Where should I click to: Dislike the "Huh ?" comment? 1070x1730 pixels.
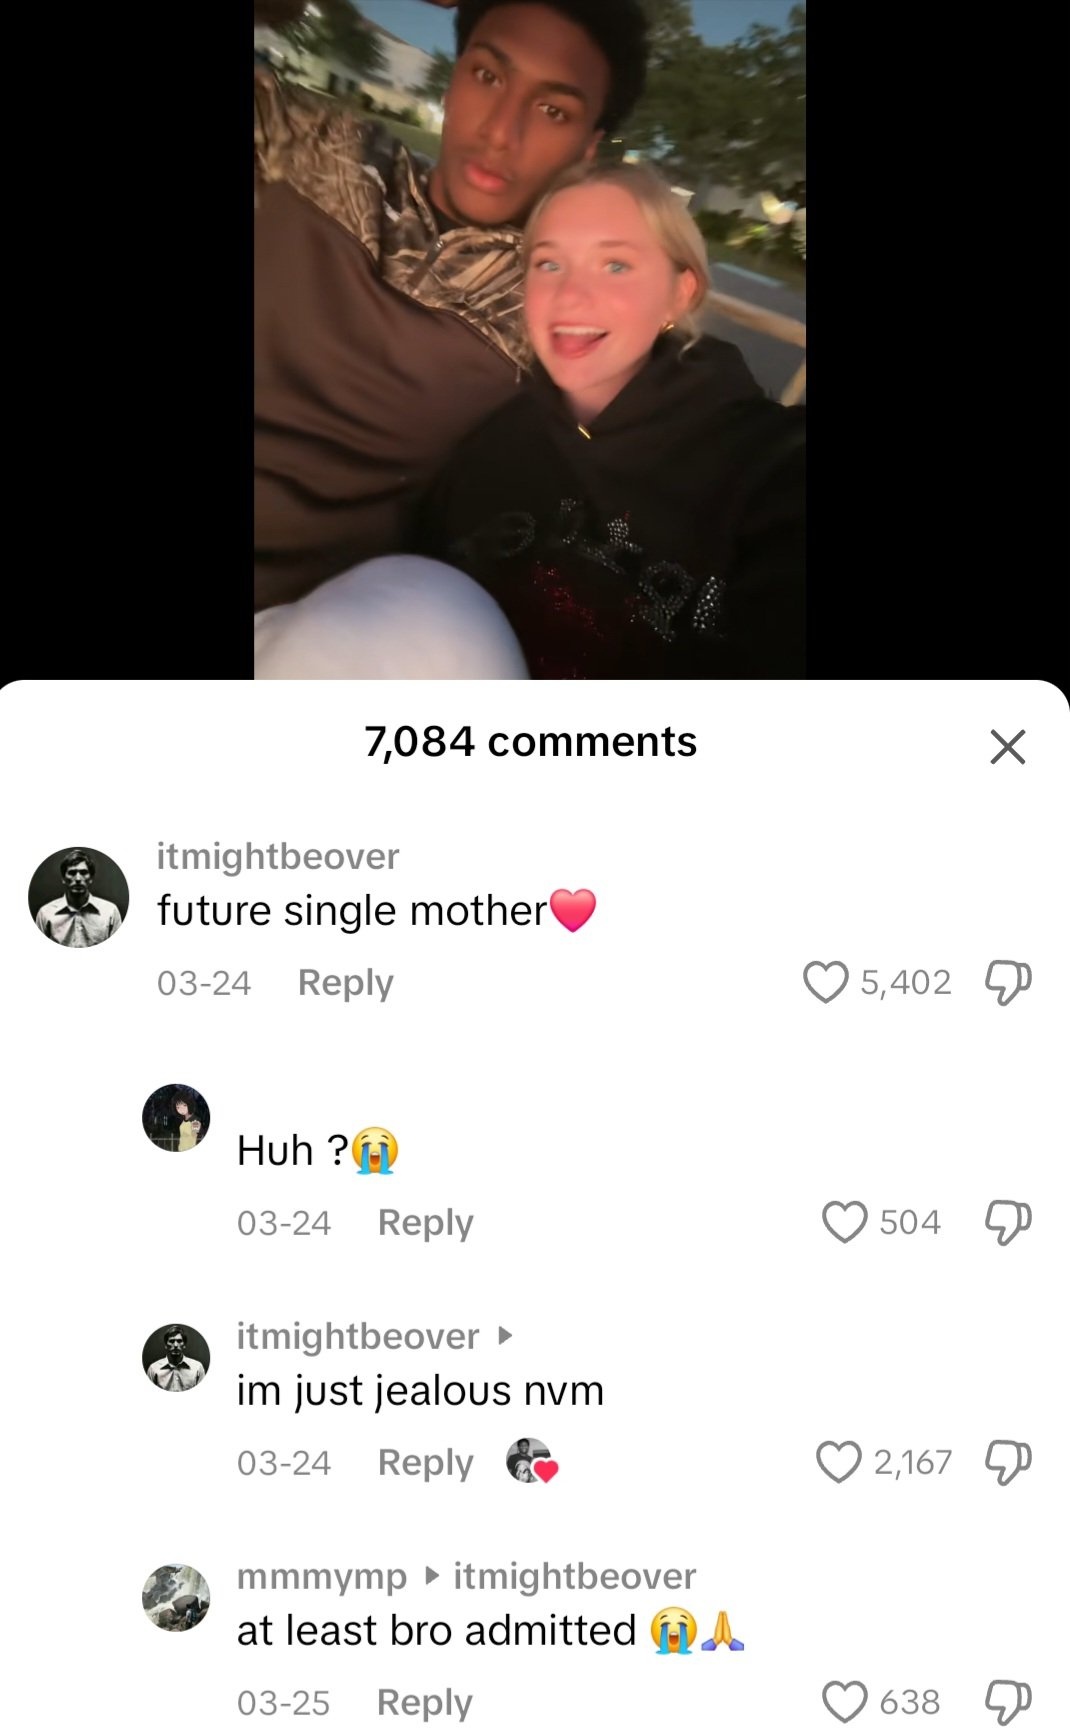pos(1008,1222)
